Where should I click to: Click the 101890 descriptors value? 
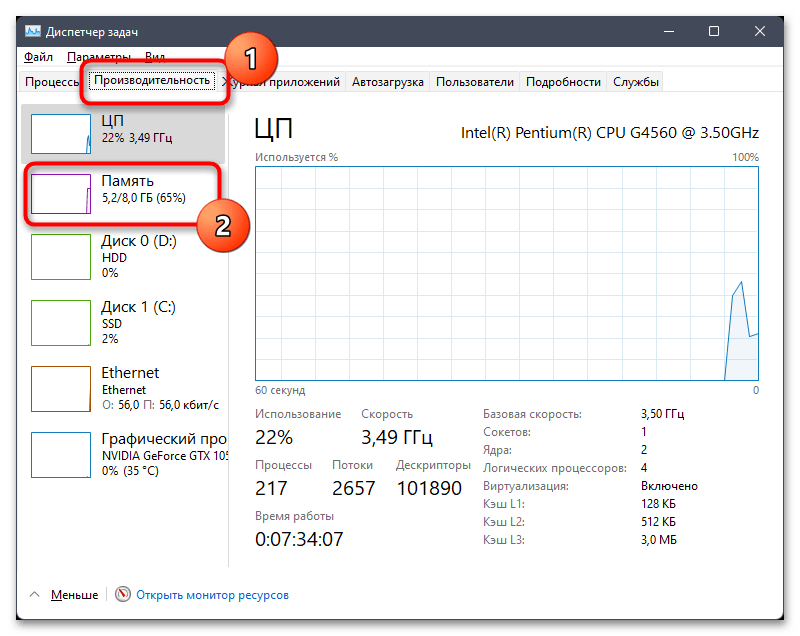[429, 488]
